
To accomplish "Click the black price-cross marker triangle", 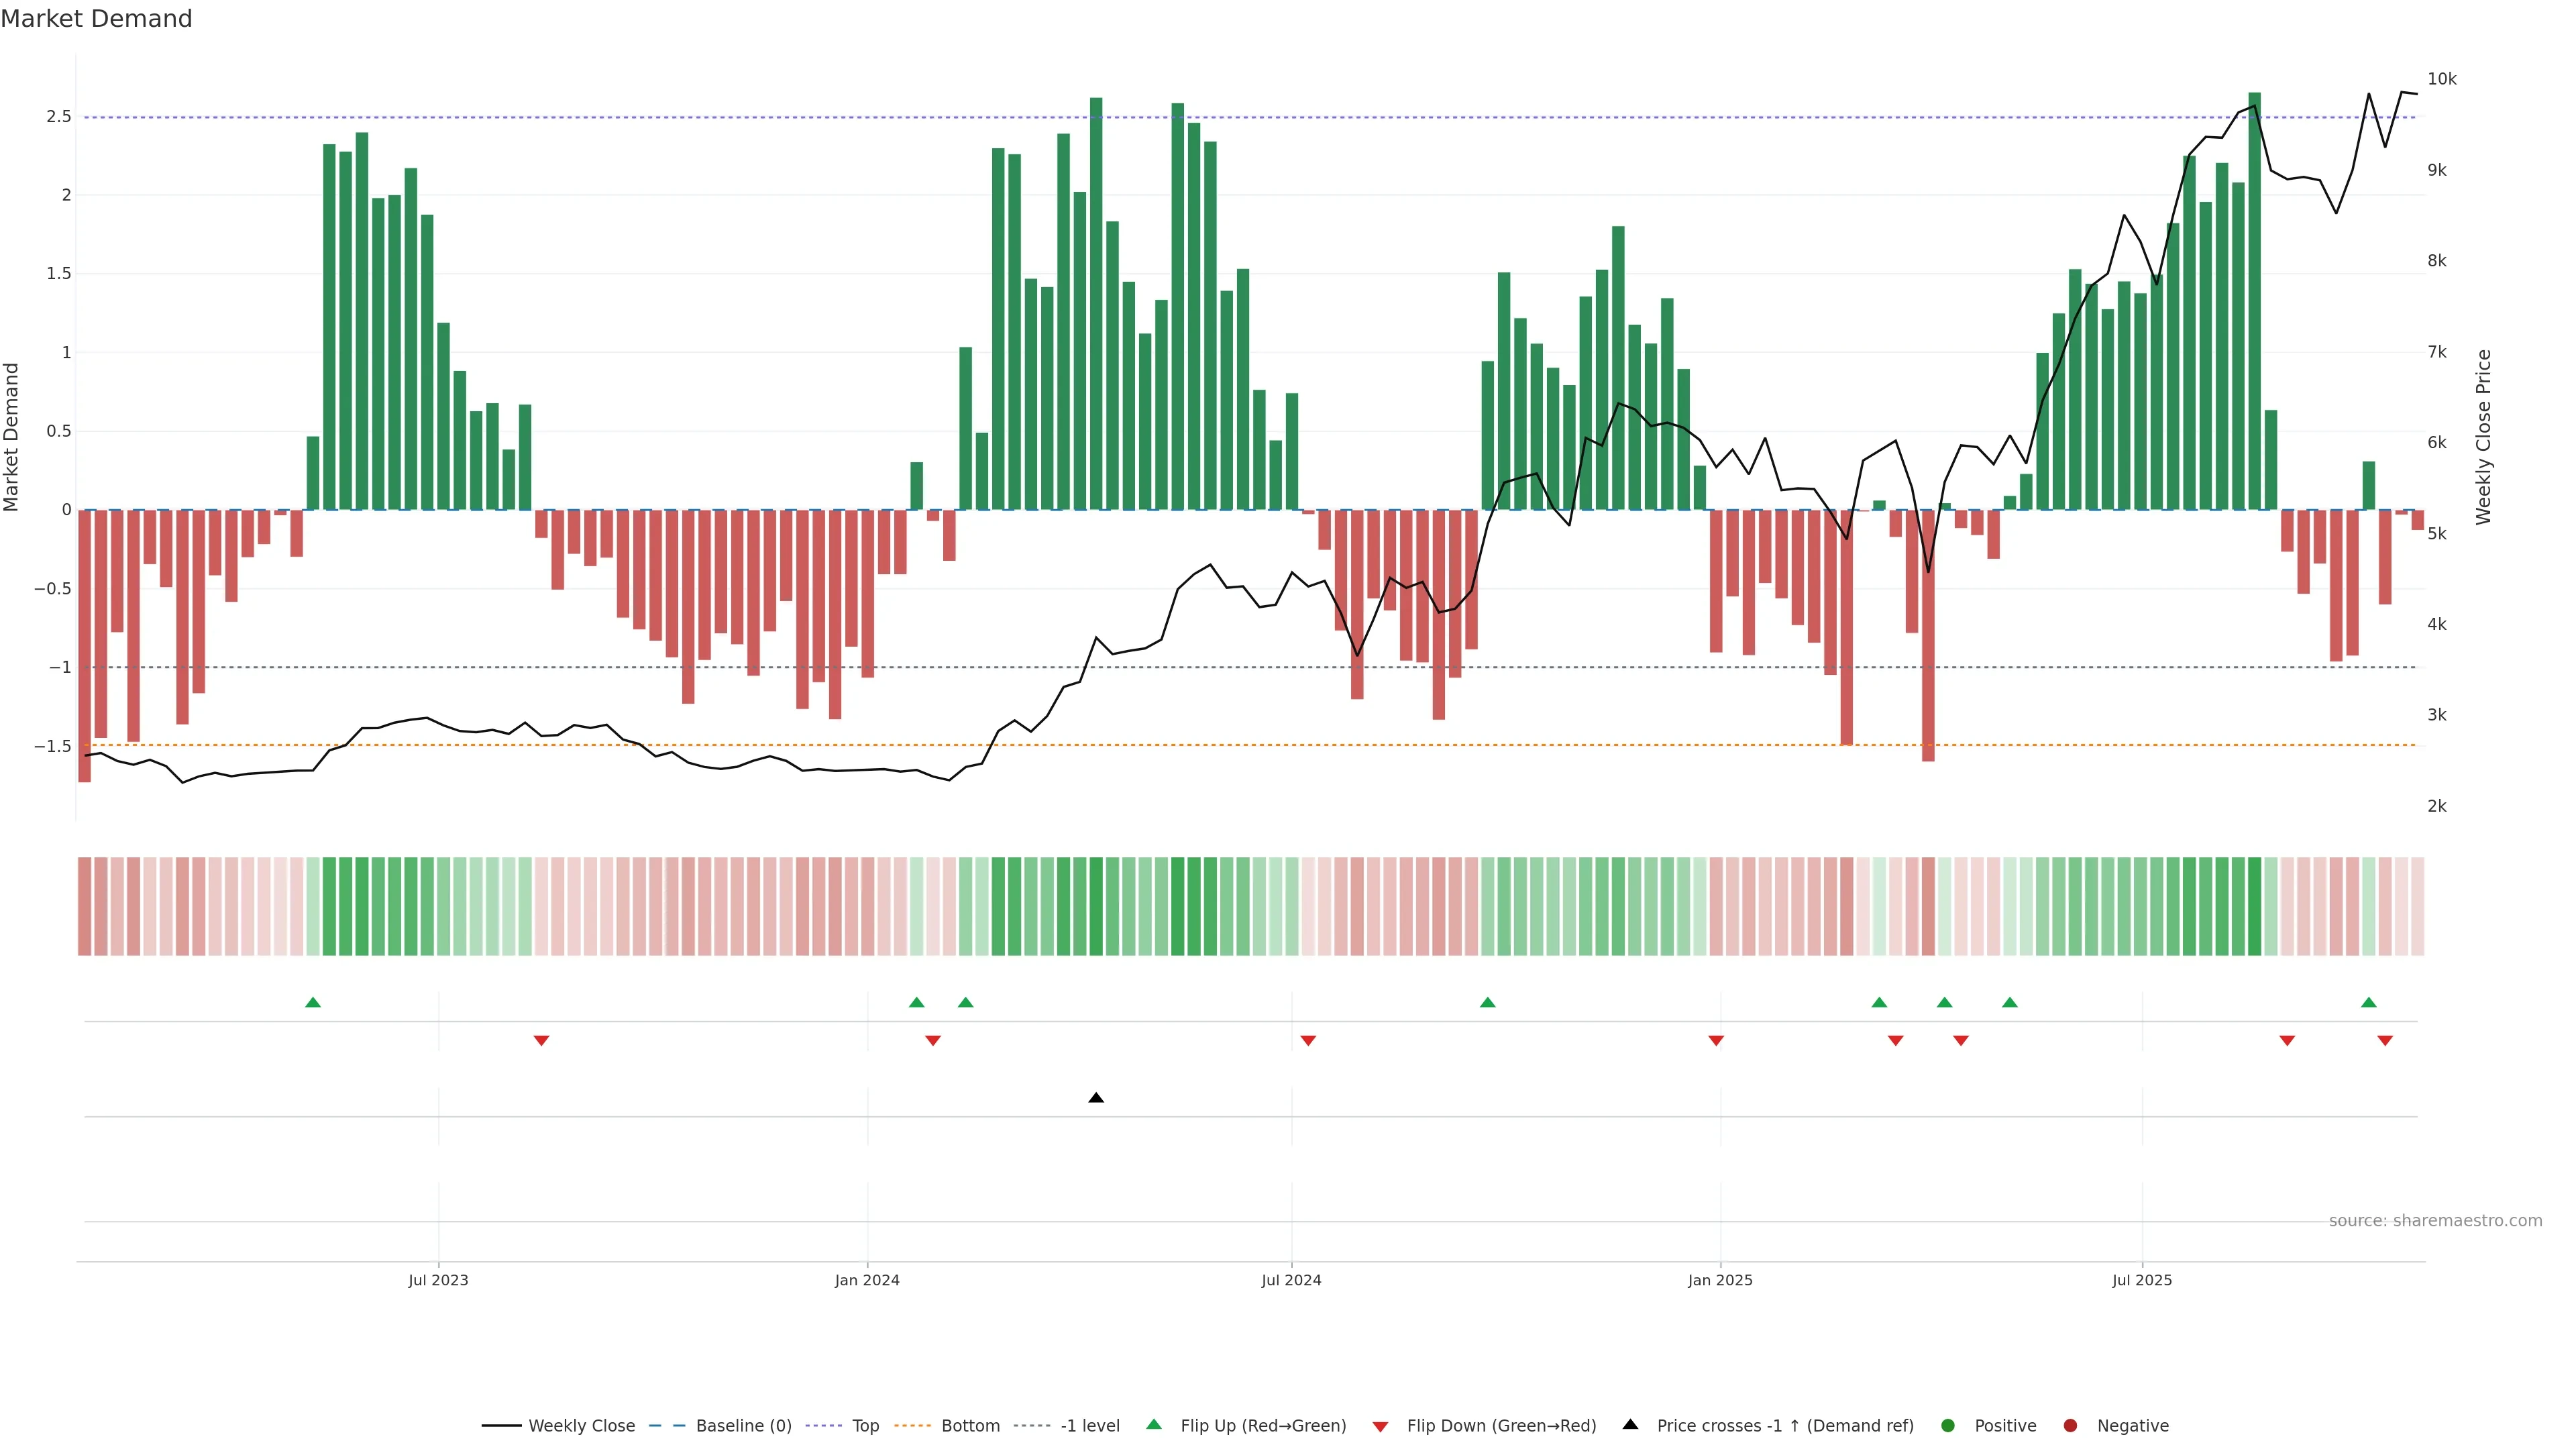I will pos(1096,1098).
